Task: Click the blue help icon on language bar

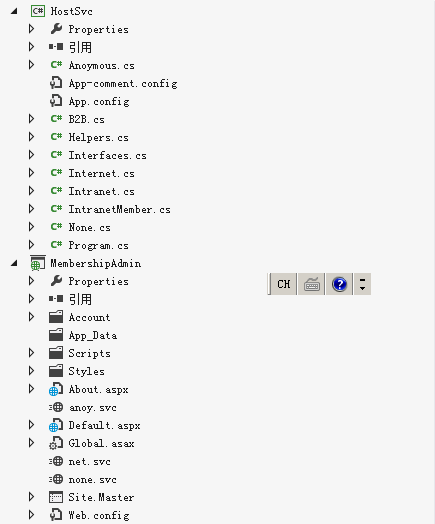Action: click(339, 284)
